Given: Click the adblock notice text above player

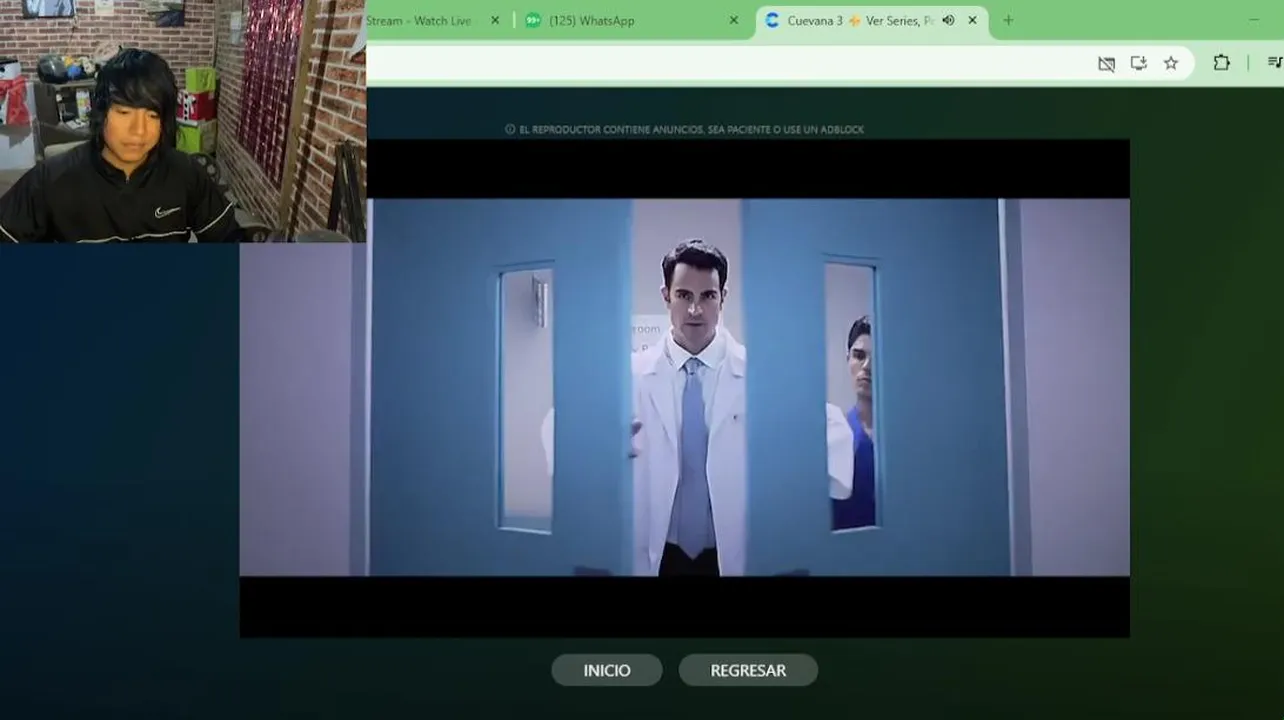Looking at the screenshot, I should (x=685, y=129).
